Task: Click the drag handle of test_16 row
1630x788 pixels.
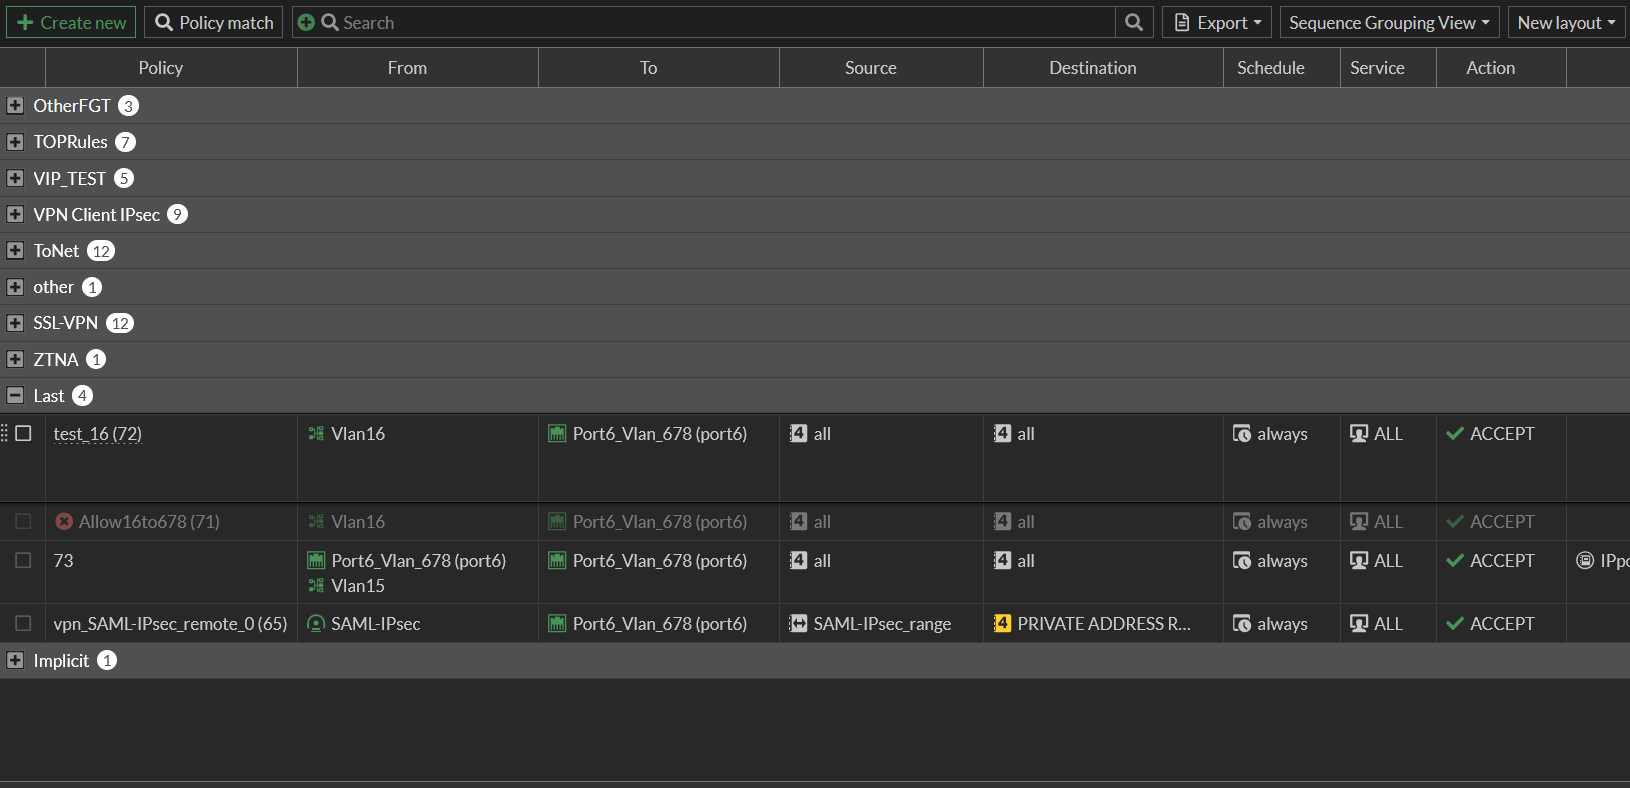Action: pos(4,433)
